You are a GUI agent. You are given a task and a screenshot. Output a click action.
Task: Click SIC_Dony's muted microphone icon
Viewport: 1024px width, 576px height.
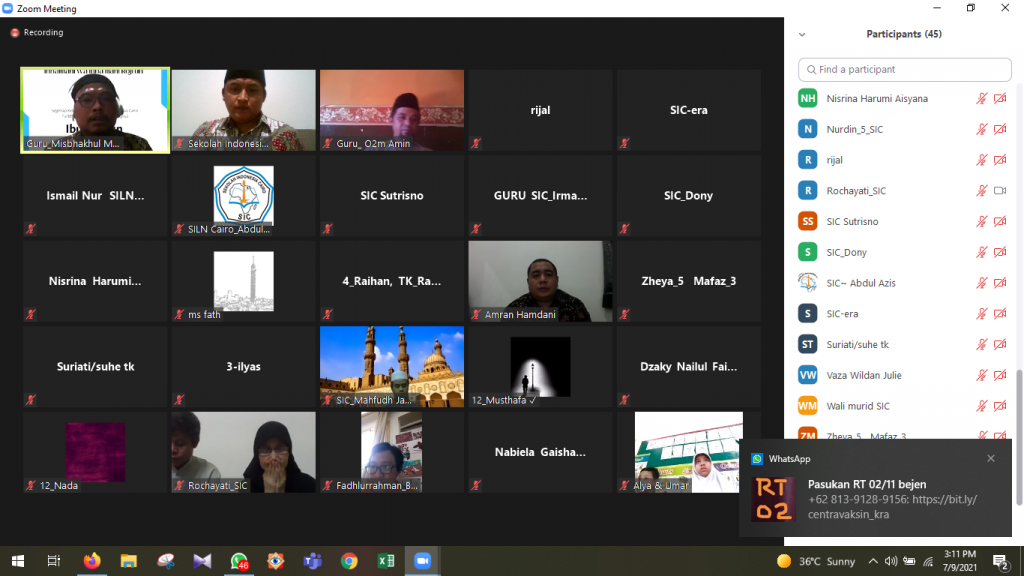click(x=982, y=252)
